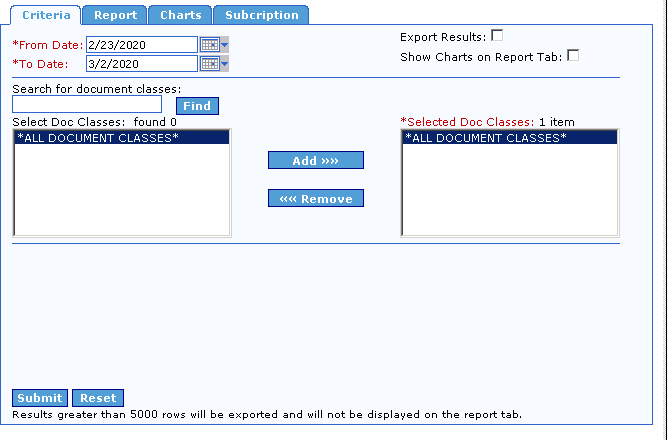Go to the Subcription tab
The width and height of the screenshot is (667, 440).
click(261, 15)
